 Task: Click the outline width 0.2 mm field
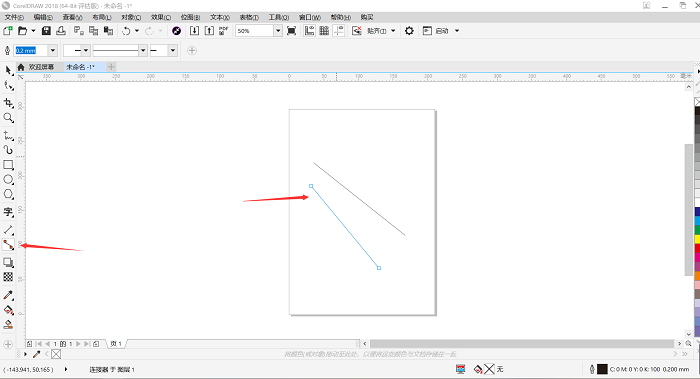[31, 50]
